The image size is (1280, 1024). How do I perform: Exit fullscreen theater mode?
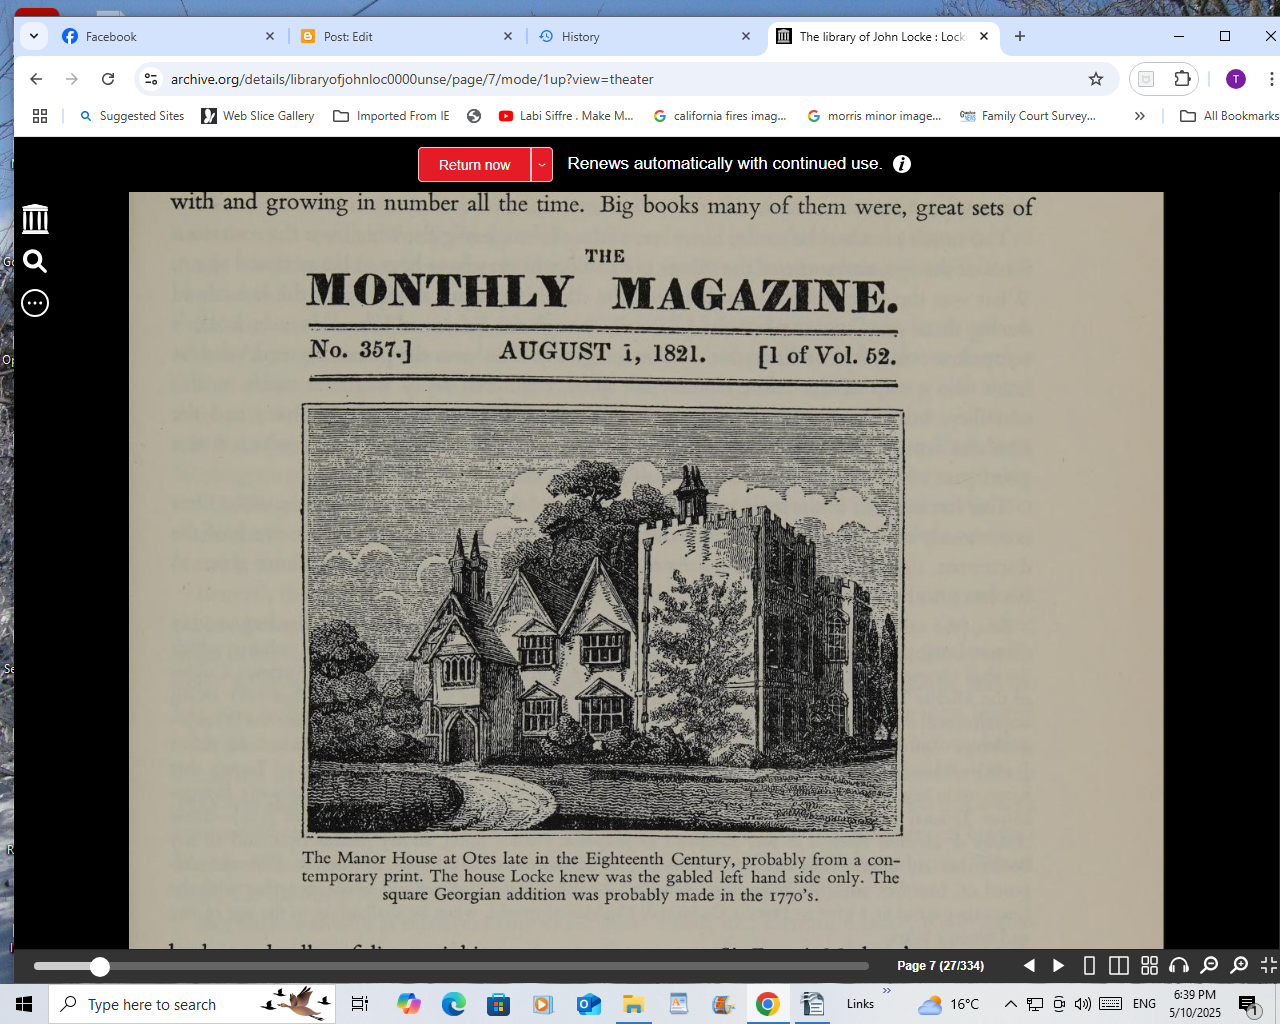tap(1268, 965)
